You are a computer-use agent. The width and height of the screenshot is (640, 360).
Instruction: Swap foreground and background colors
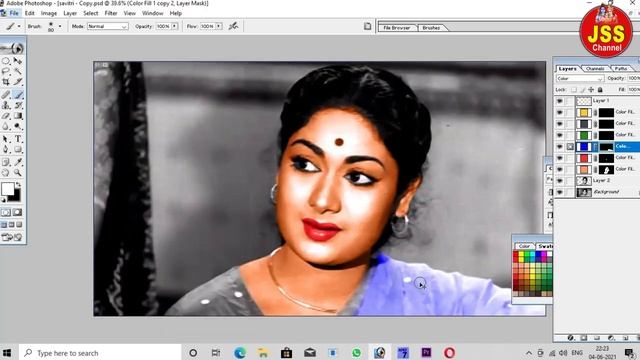click(18, 185)
